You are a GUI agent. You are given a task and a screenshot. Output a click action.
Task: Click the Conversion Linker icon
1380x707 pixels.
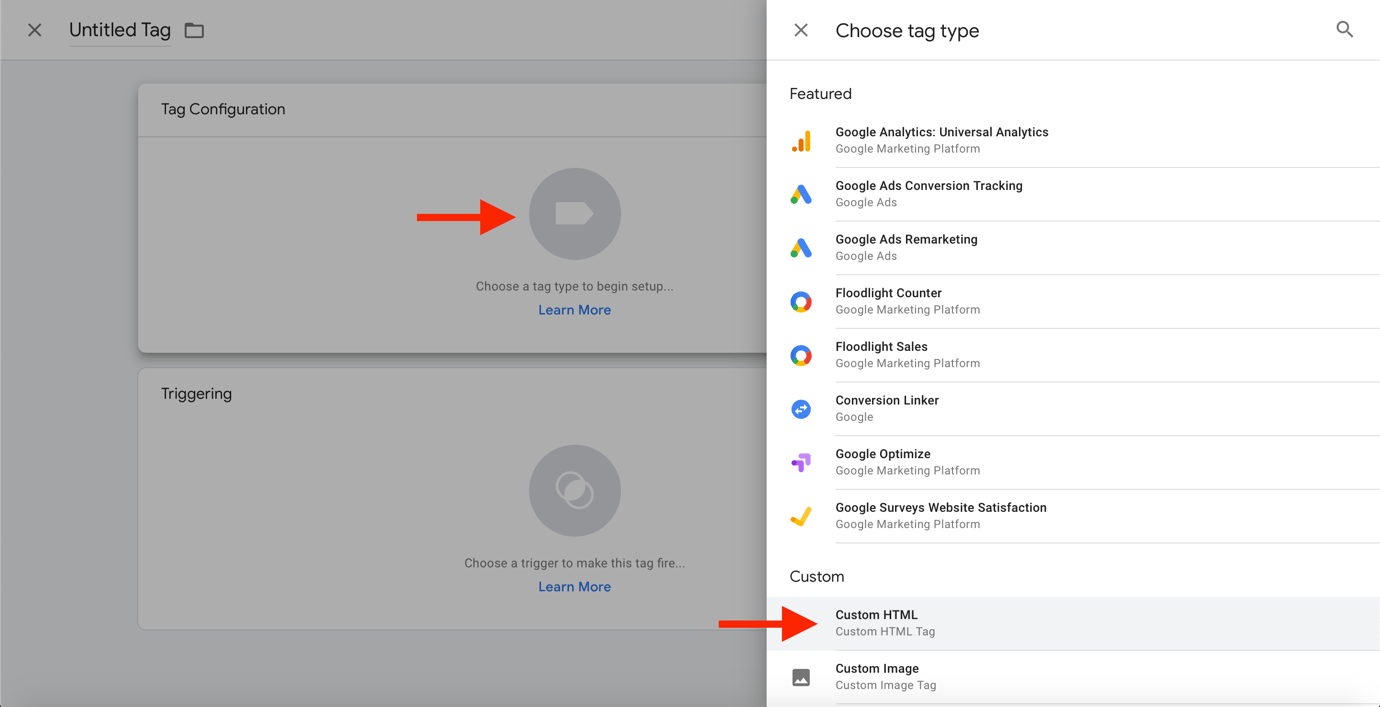pyautogui.click(x=801, y=409)
